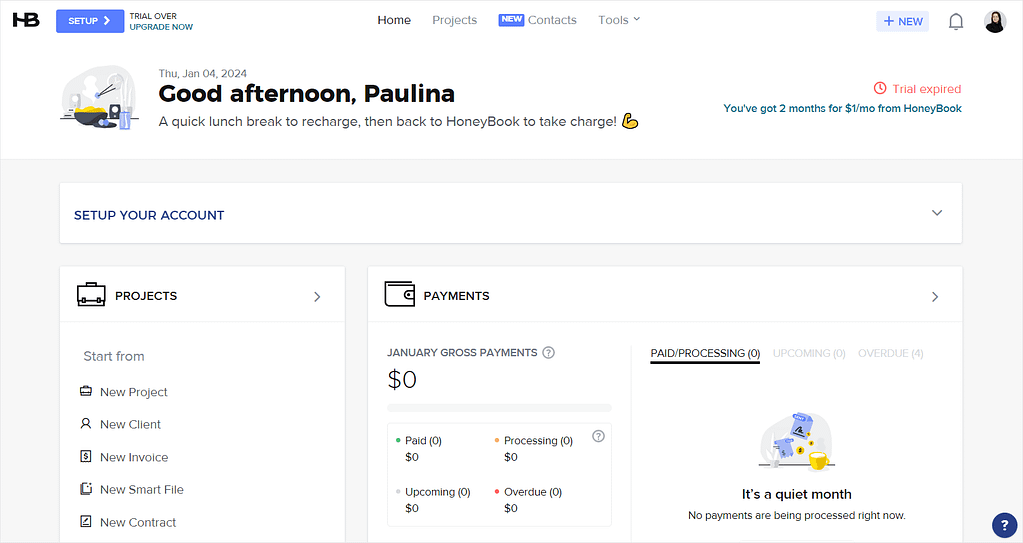Show payment status breakdown help icon

coord(598,436)
